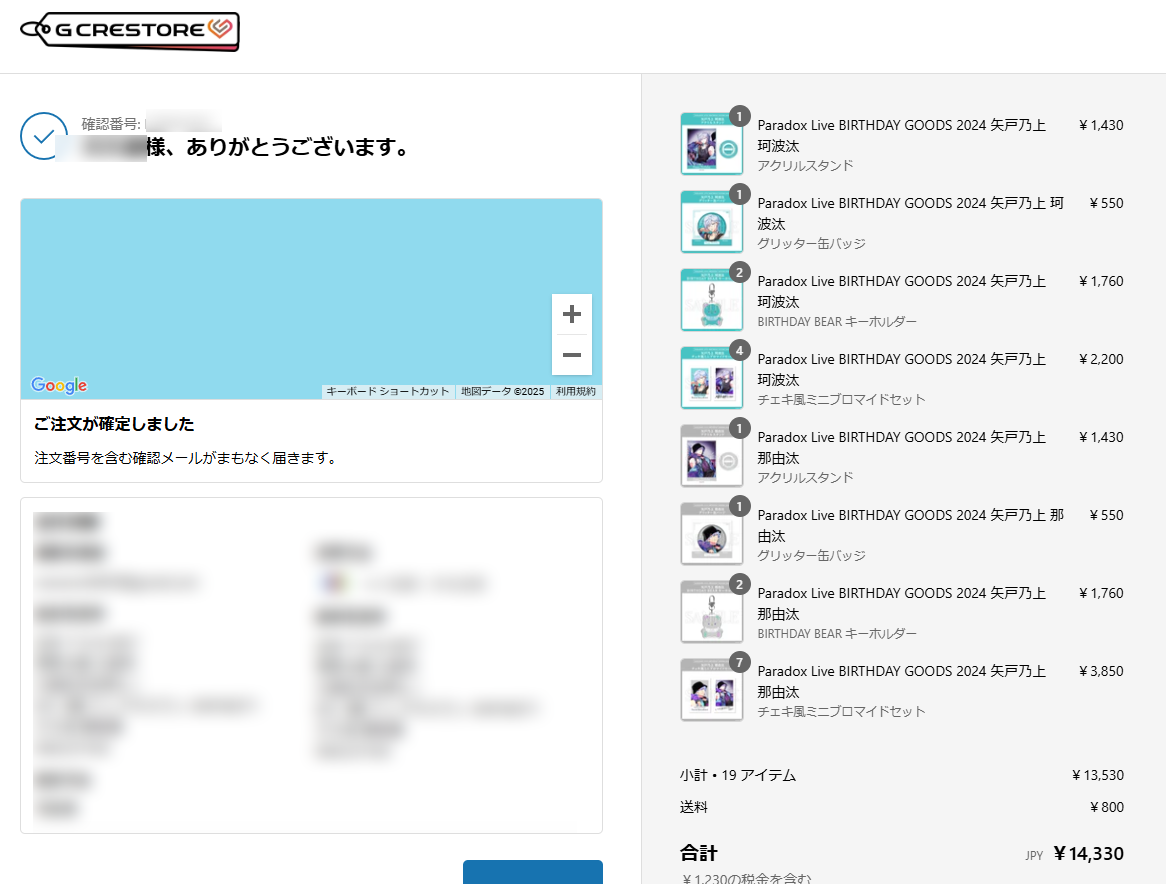1166x884 pixels.
Task: Click アクリルスタンド variant label under 珂波汰
Action: click(x=805, y=165)
